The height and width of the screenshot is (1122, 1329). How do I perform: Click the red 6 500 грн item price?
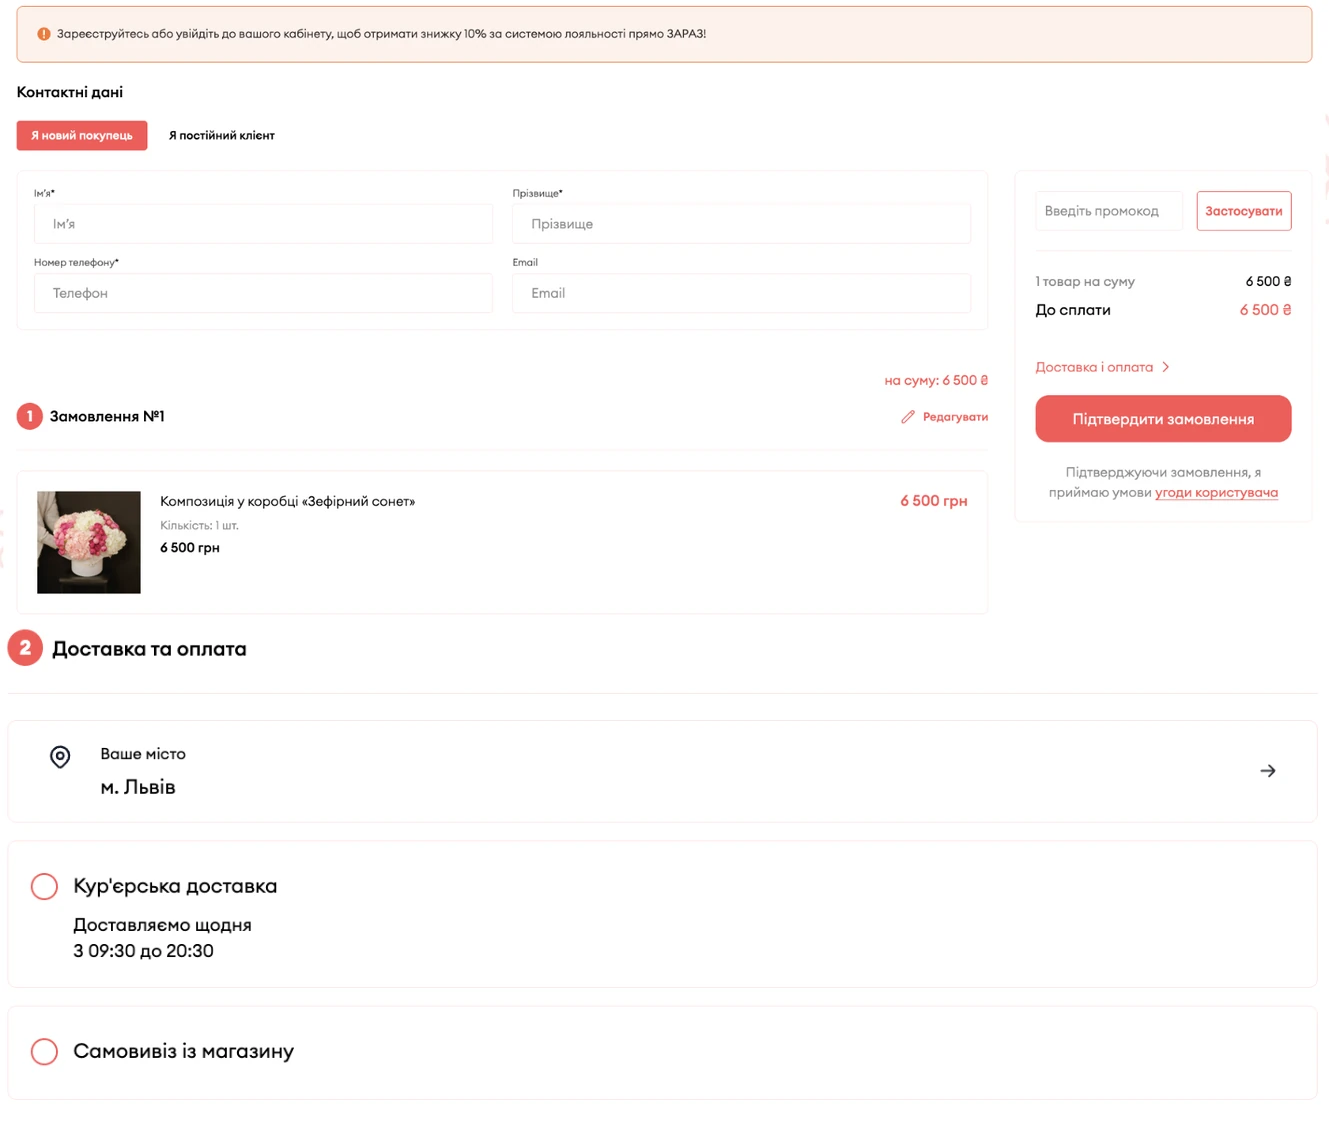pyautogui.click(x=933, y=501)
